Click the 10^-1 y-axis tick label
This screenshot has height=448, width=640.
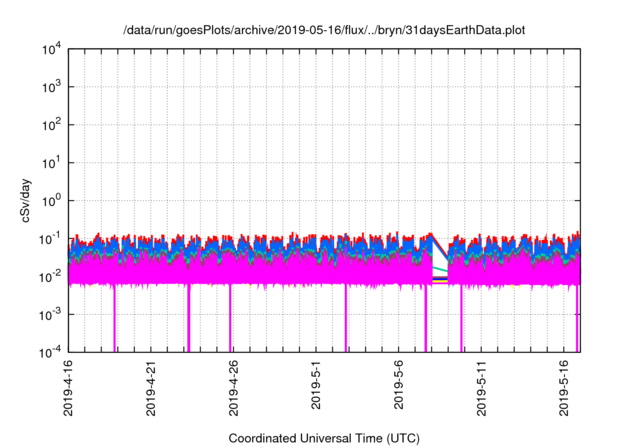(50, 239)
